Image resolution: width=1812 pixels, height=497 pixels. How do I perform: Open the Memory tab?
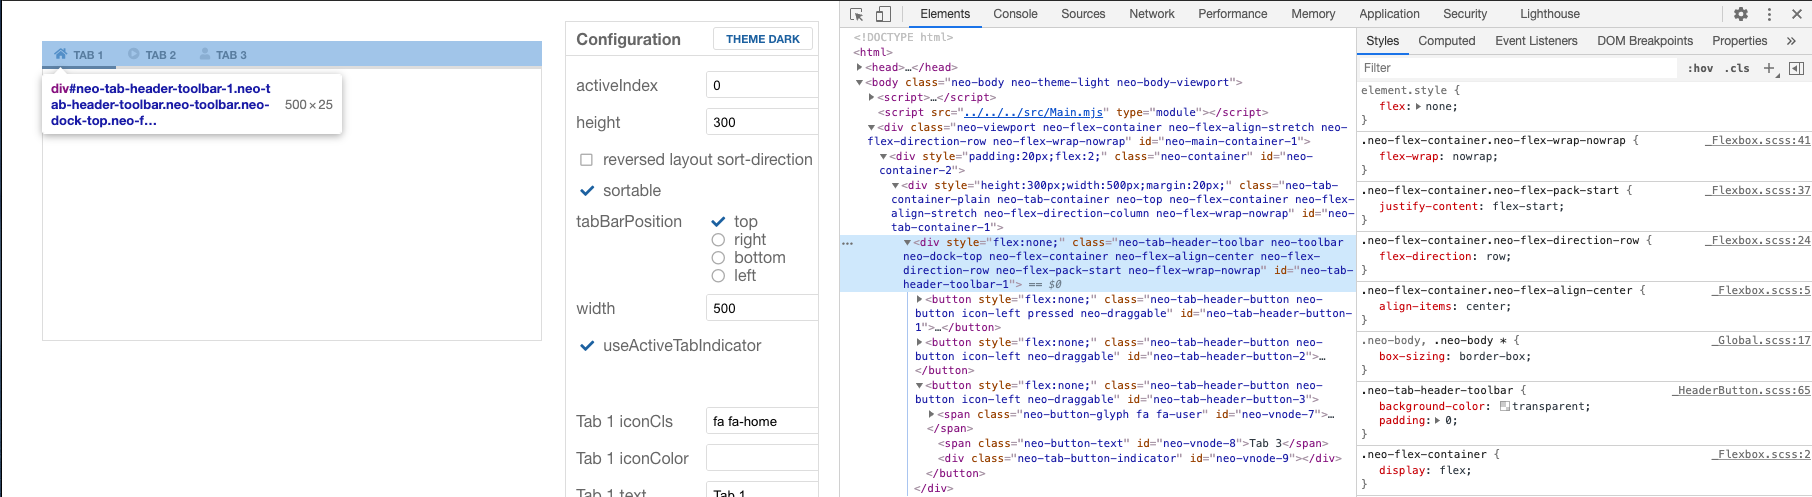click(x=1313, y=14)
